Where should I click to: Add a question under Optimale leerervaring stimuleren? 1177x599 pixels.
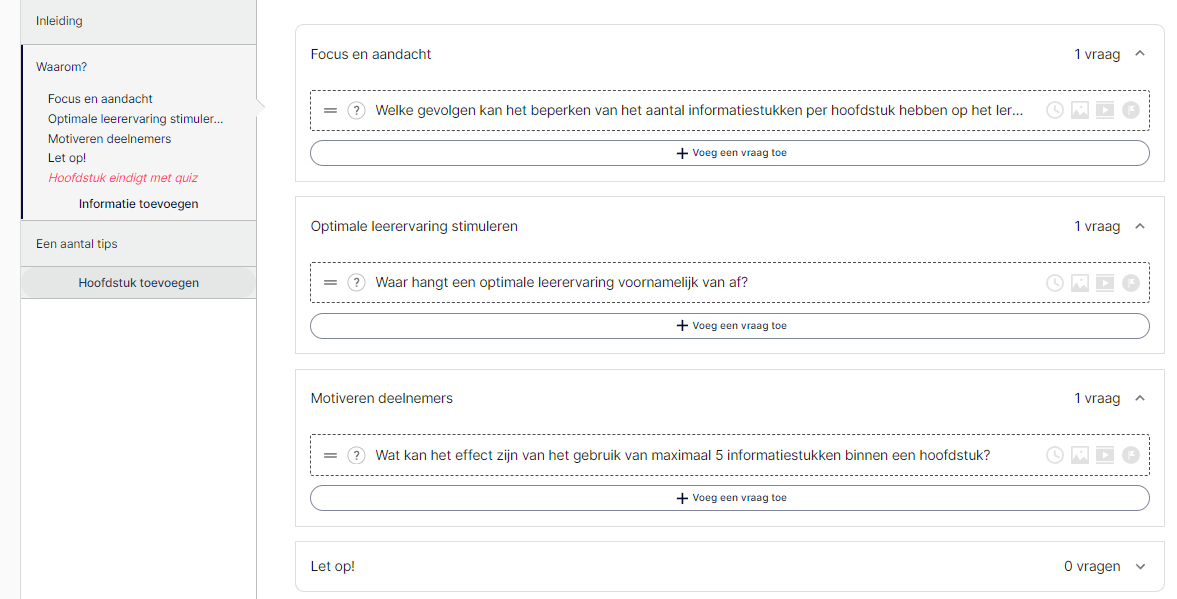pos(730,326)
